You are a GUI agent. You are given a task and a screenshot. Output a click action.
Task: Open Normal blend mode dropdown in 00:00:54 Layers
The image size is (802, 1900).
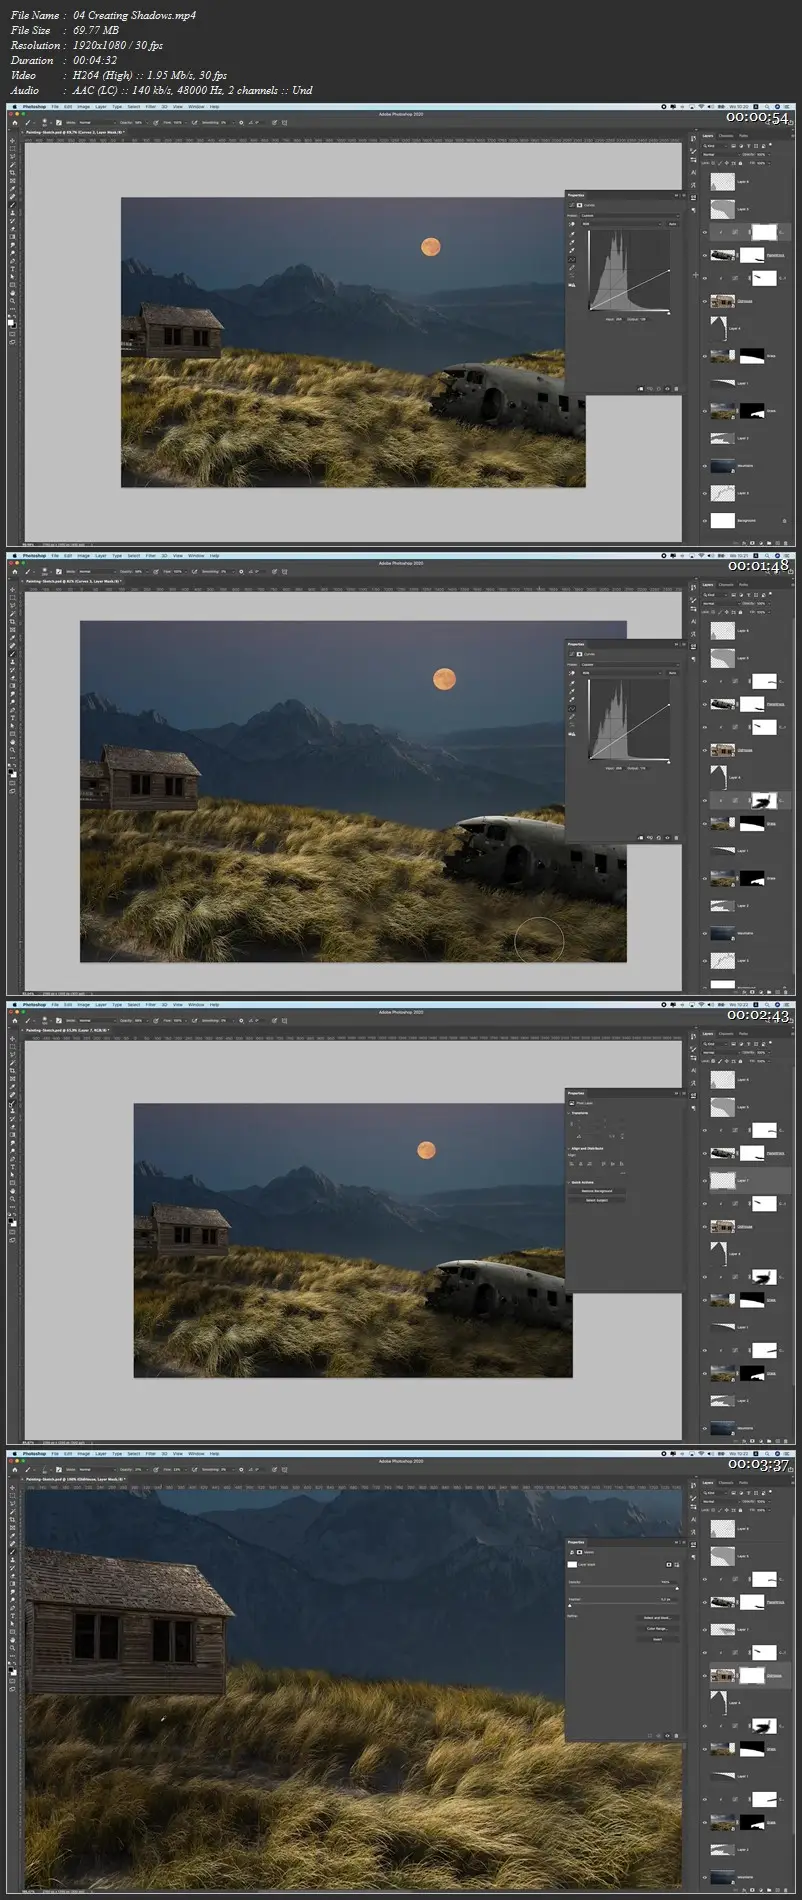click(721, 155)
